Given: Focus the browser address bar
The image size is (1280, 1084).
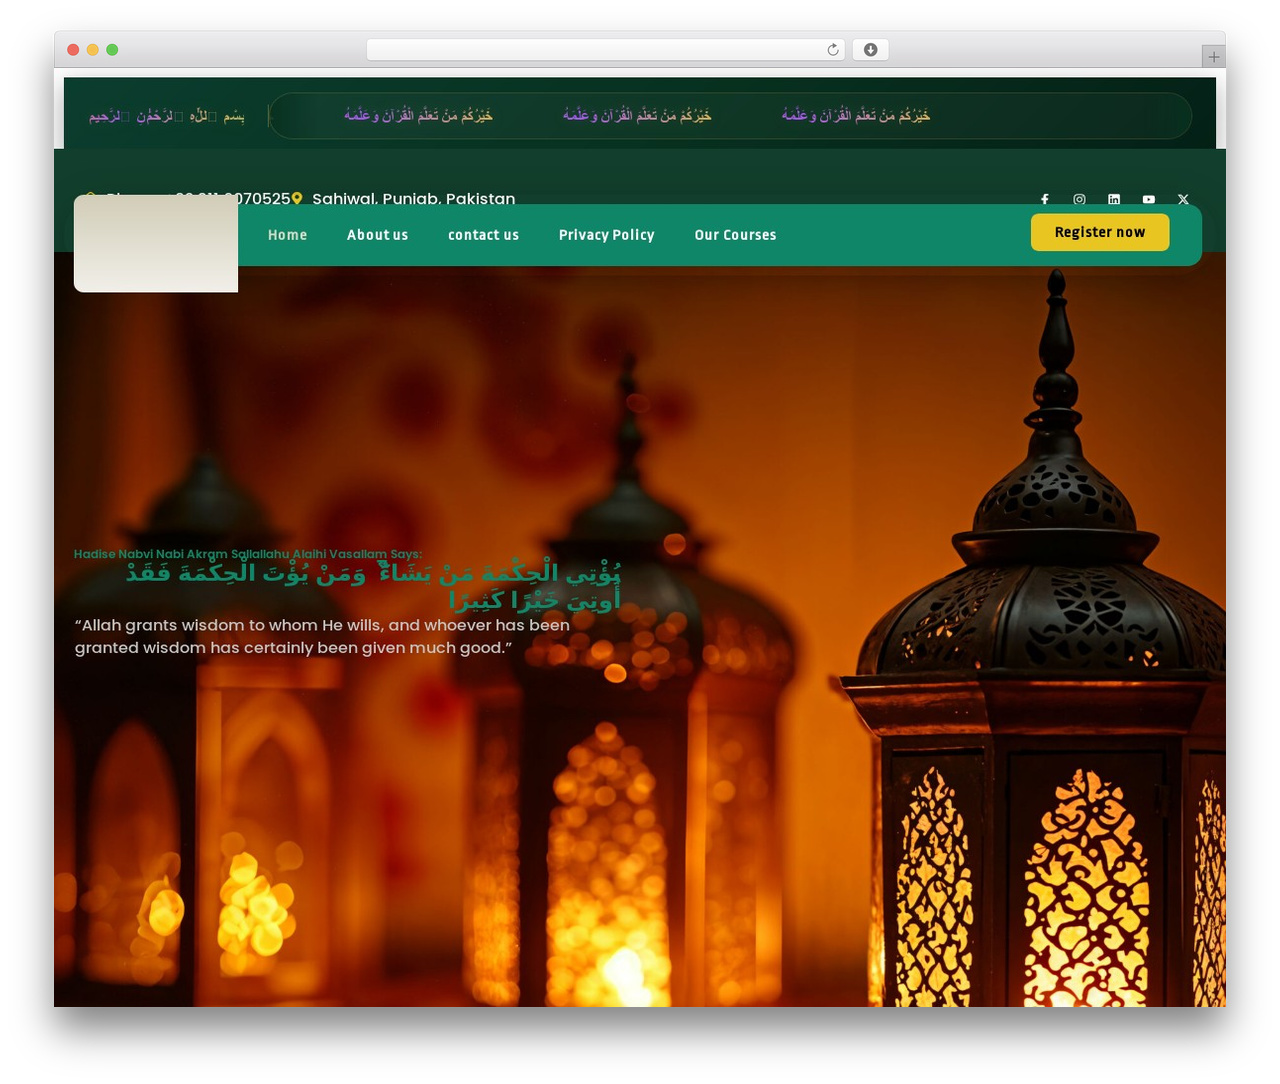Looking at the screenshot, I should click(606, 50).
